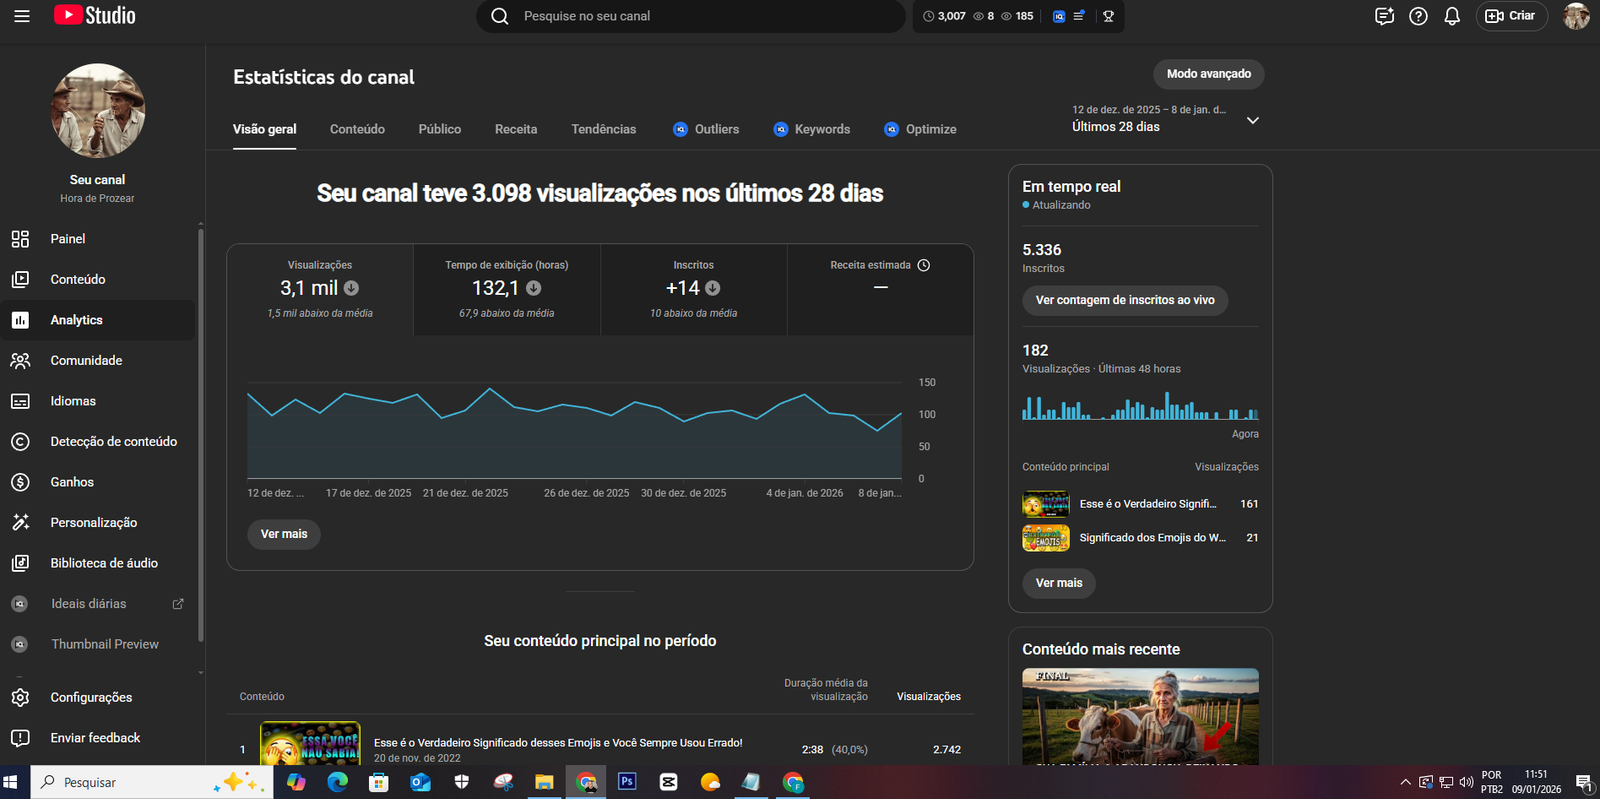
Task: Click the hamburger menu icon beside Studio logo
Action: (x=21, y=16)
